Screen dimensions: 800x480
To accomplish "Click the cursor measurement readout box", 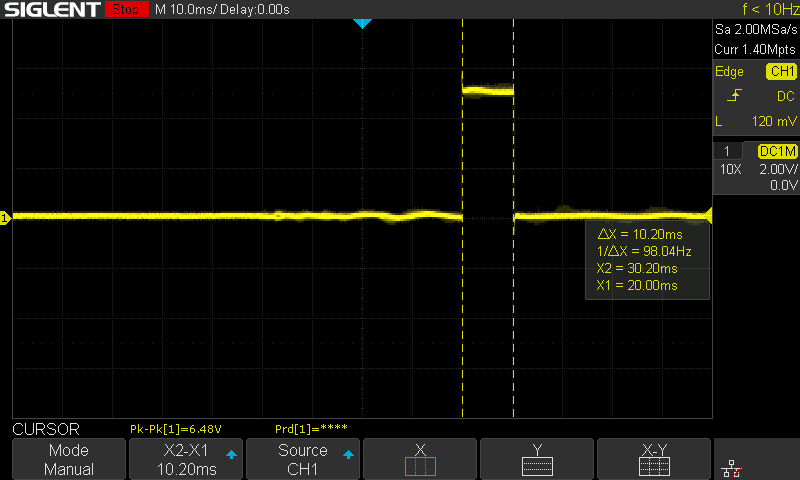I will pyautogui.click(x=648, y=260).
